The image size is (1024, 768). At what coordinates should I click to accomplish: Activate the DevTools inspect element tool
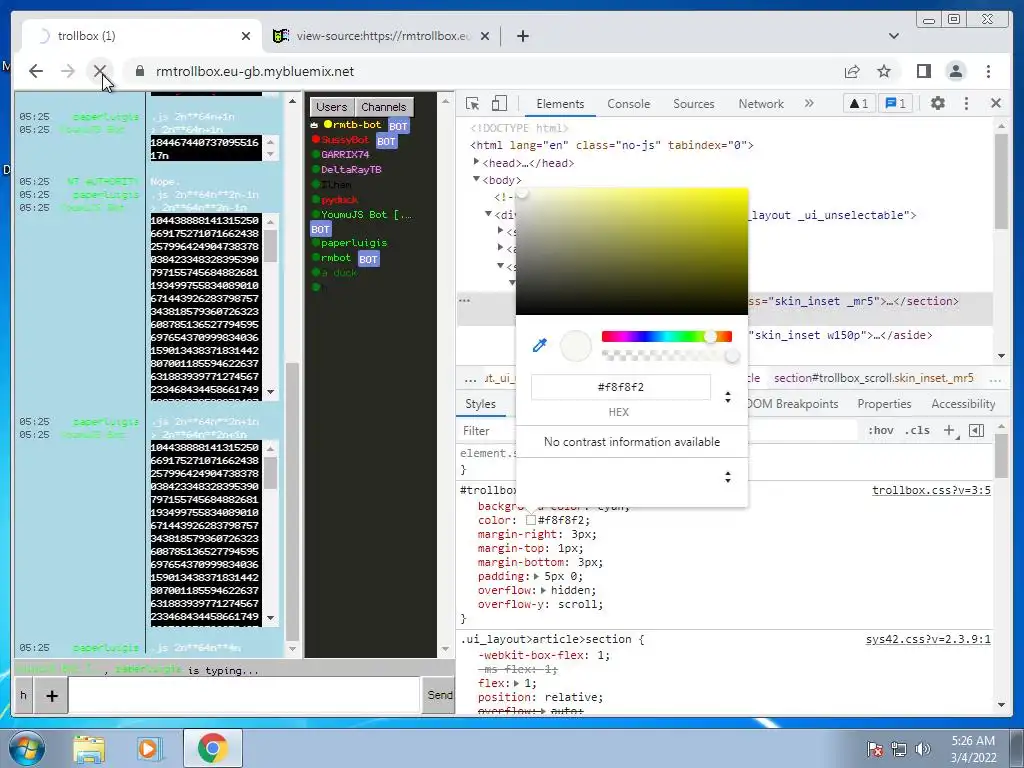coord(473,103)
